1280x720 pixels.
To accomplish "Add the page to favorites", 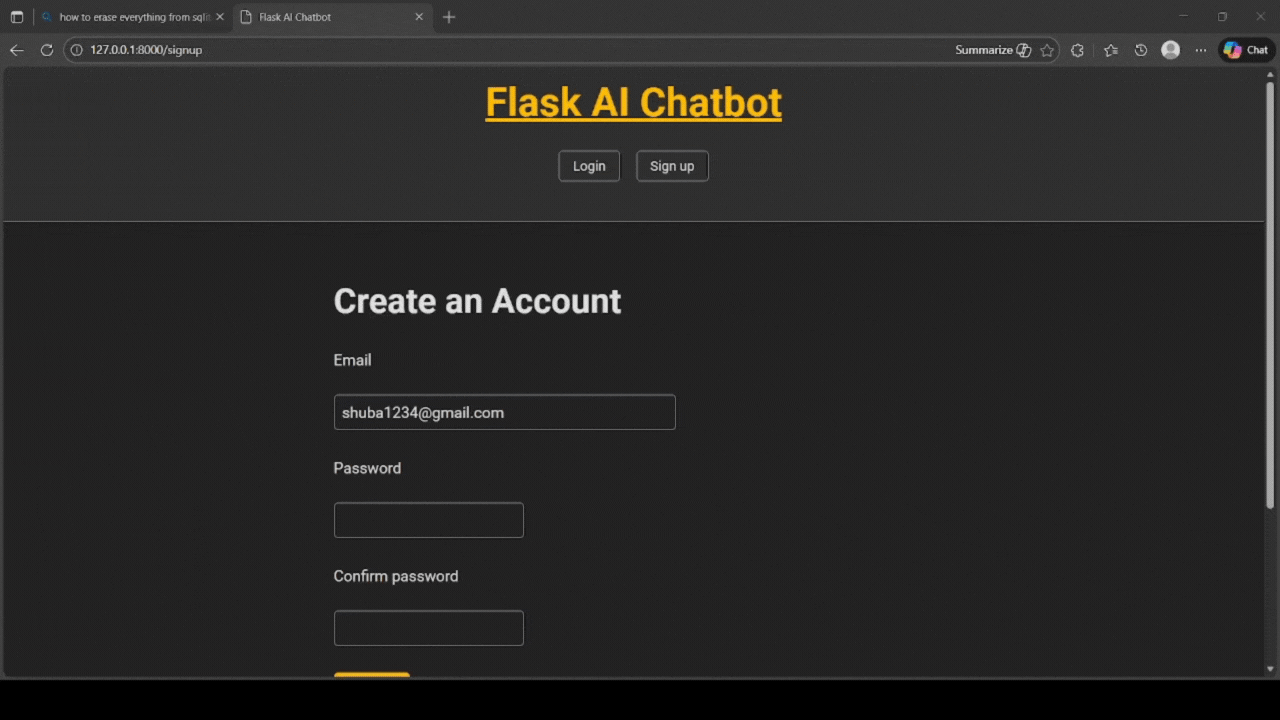I will 1047,49.
